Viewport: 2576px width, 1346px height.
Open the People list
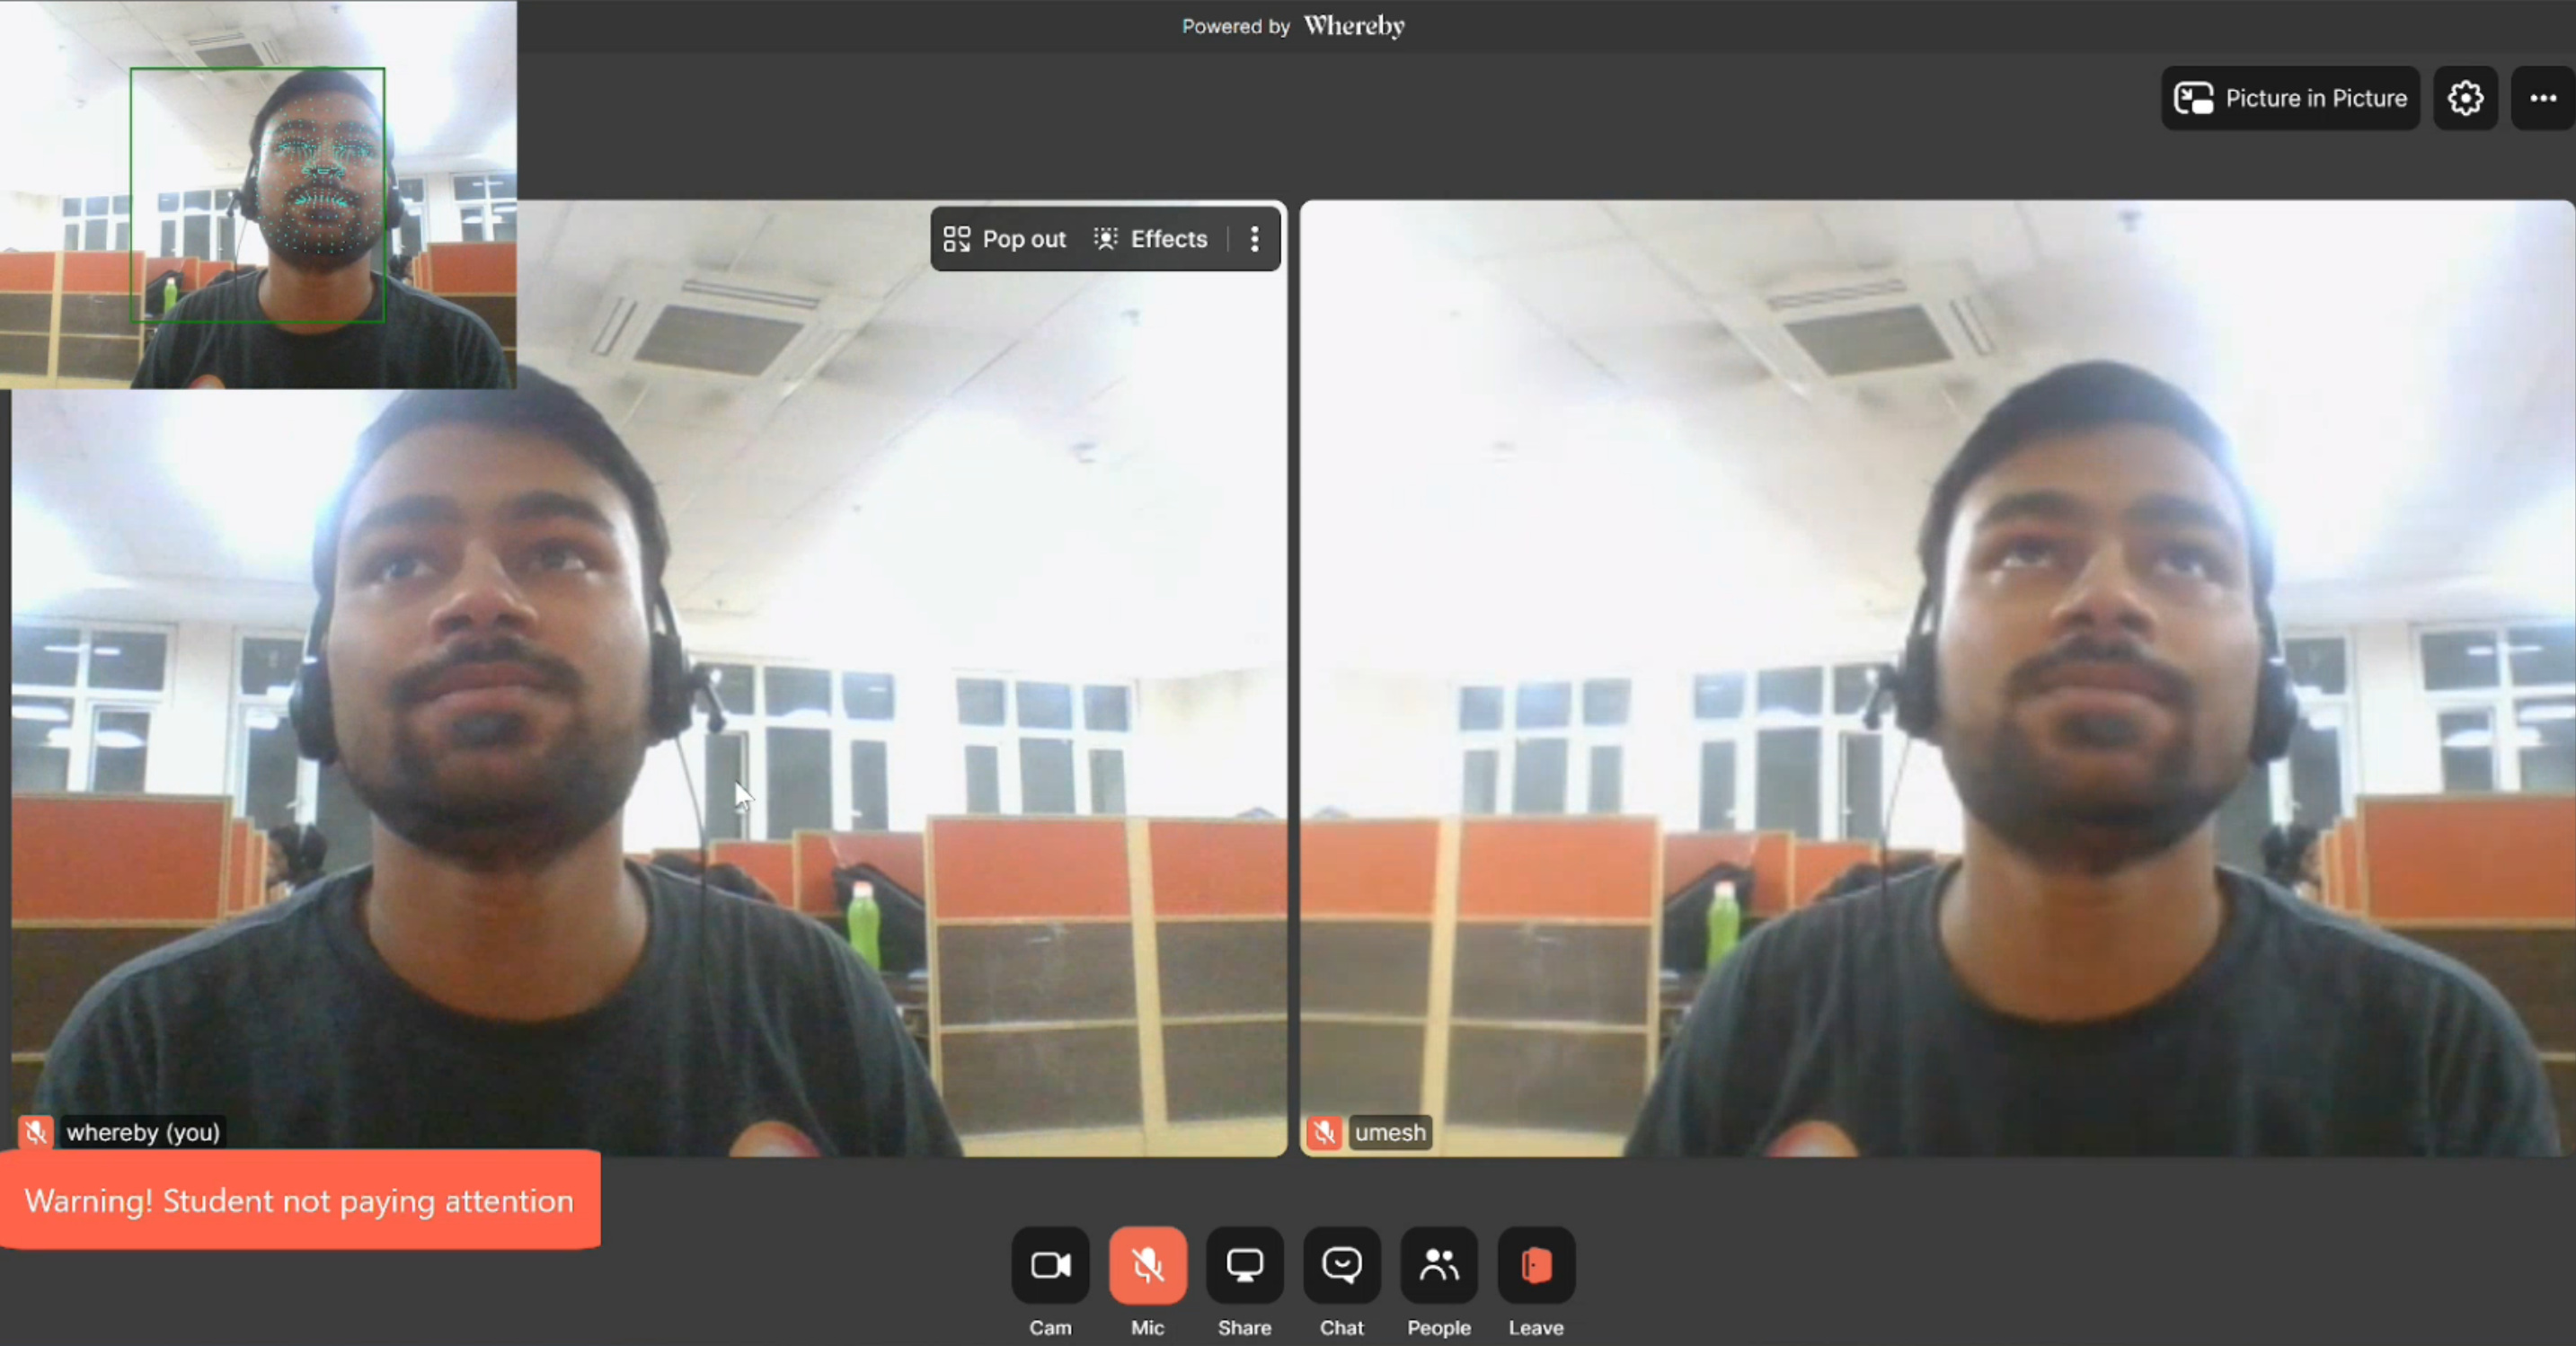(1438, 1266)
